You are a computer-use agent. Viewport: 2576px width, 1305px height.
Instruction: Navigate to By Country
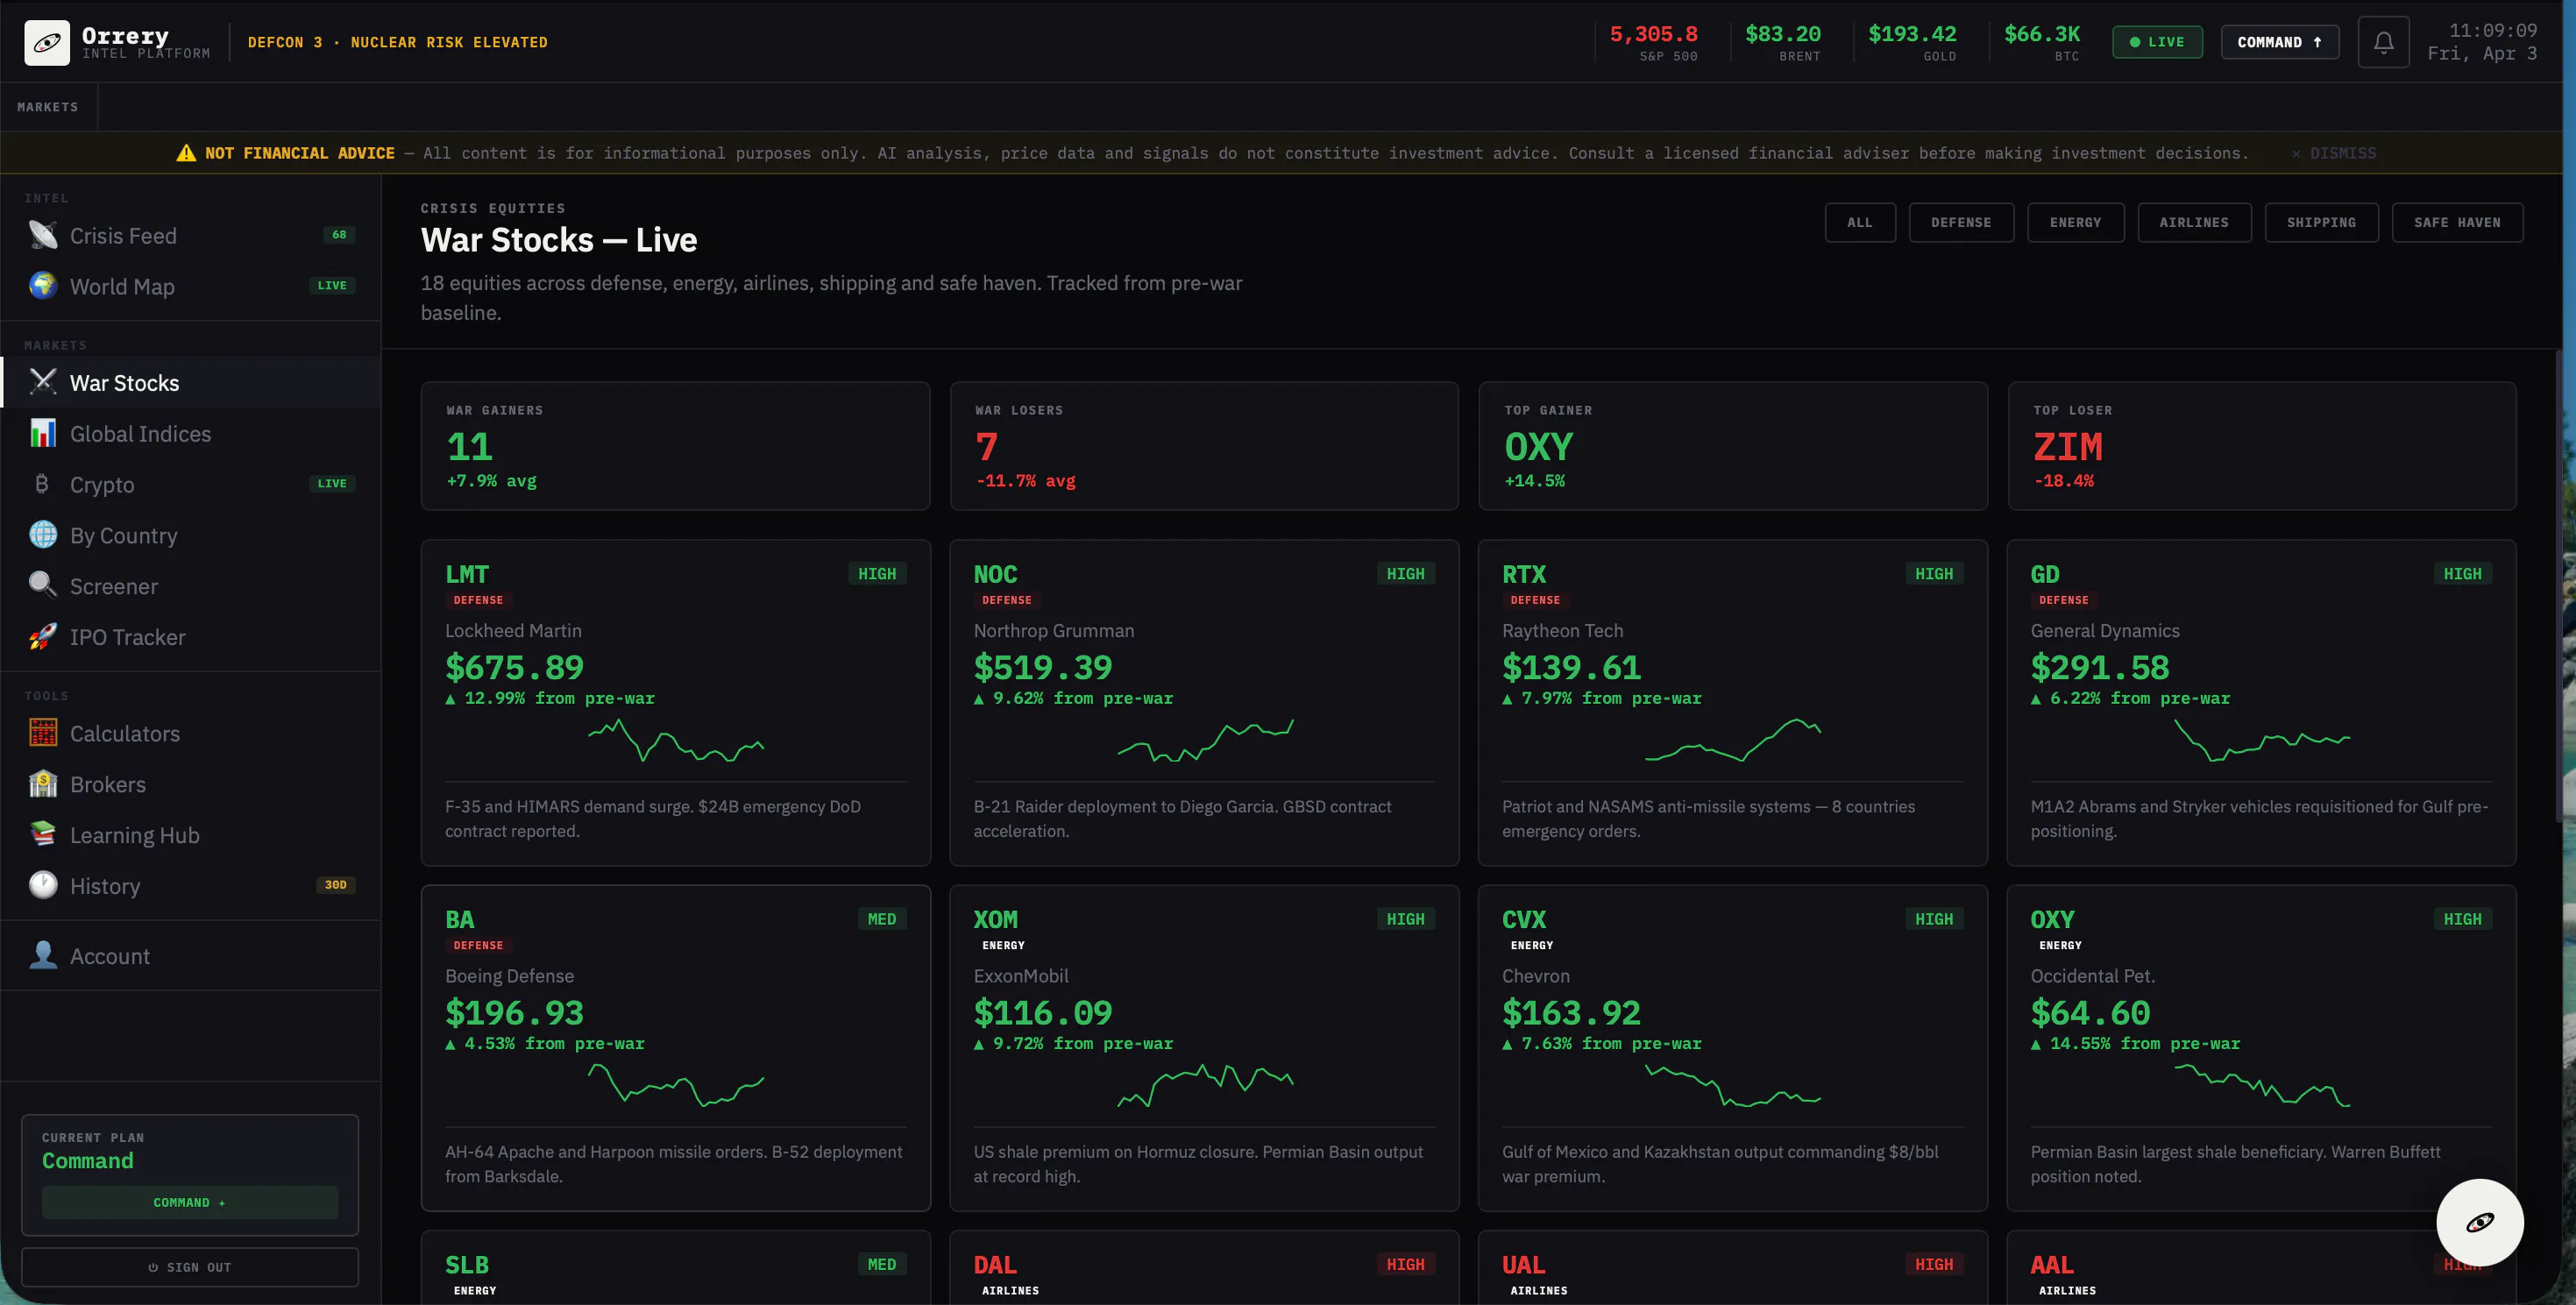click(190, 535)
